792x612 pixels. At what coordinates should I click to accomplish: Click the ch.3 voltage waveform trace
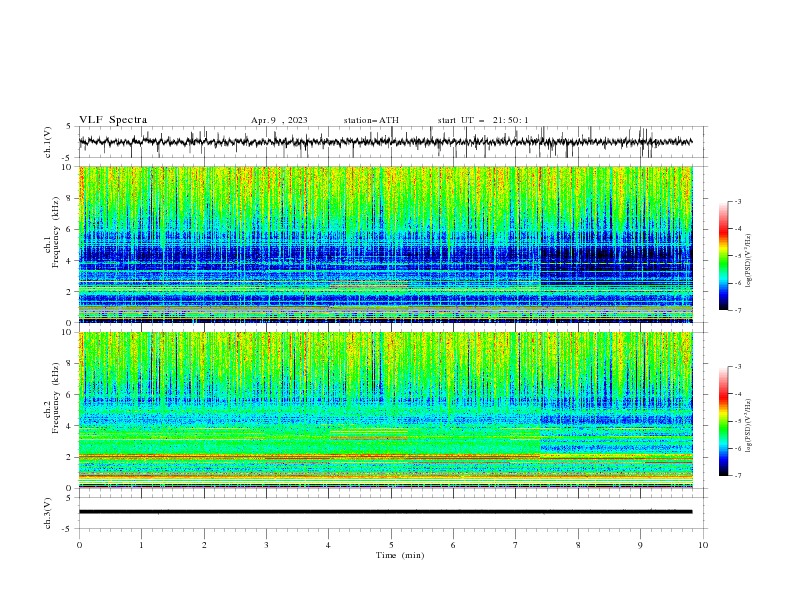click(x=385, y=512)
